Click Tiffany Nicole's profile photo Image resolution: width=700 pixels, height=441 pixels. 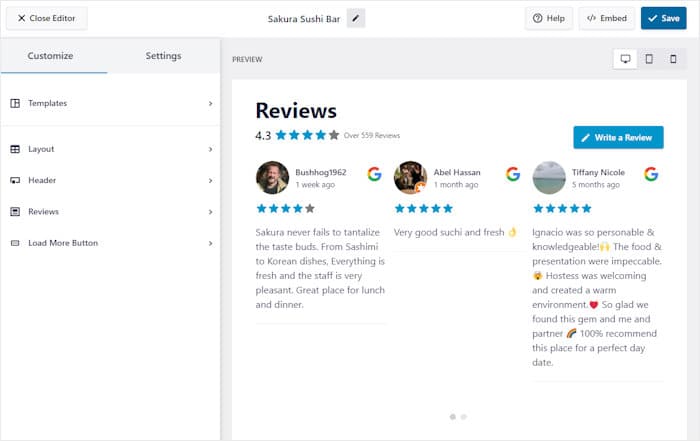click(x=549, y=178)
